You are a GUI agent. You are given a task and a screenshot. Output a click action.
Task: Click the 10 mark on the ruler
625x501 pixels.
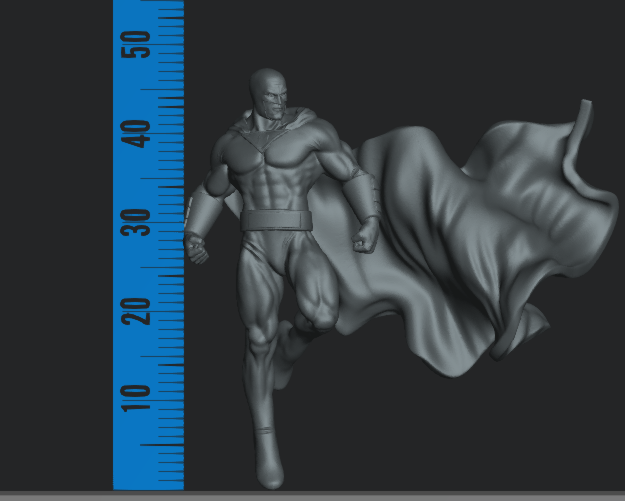136,399
